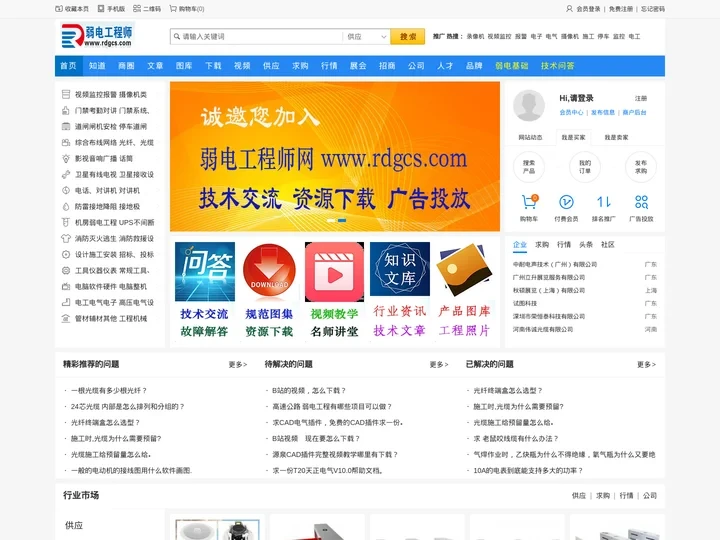Open the 供应 search type dropdown
This screenshot has height=540, width=720.
366,36
